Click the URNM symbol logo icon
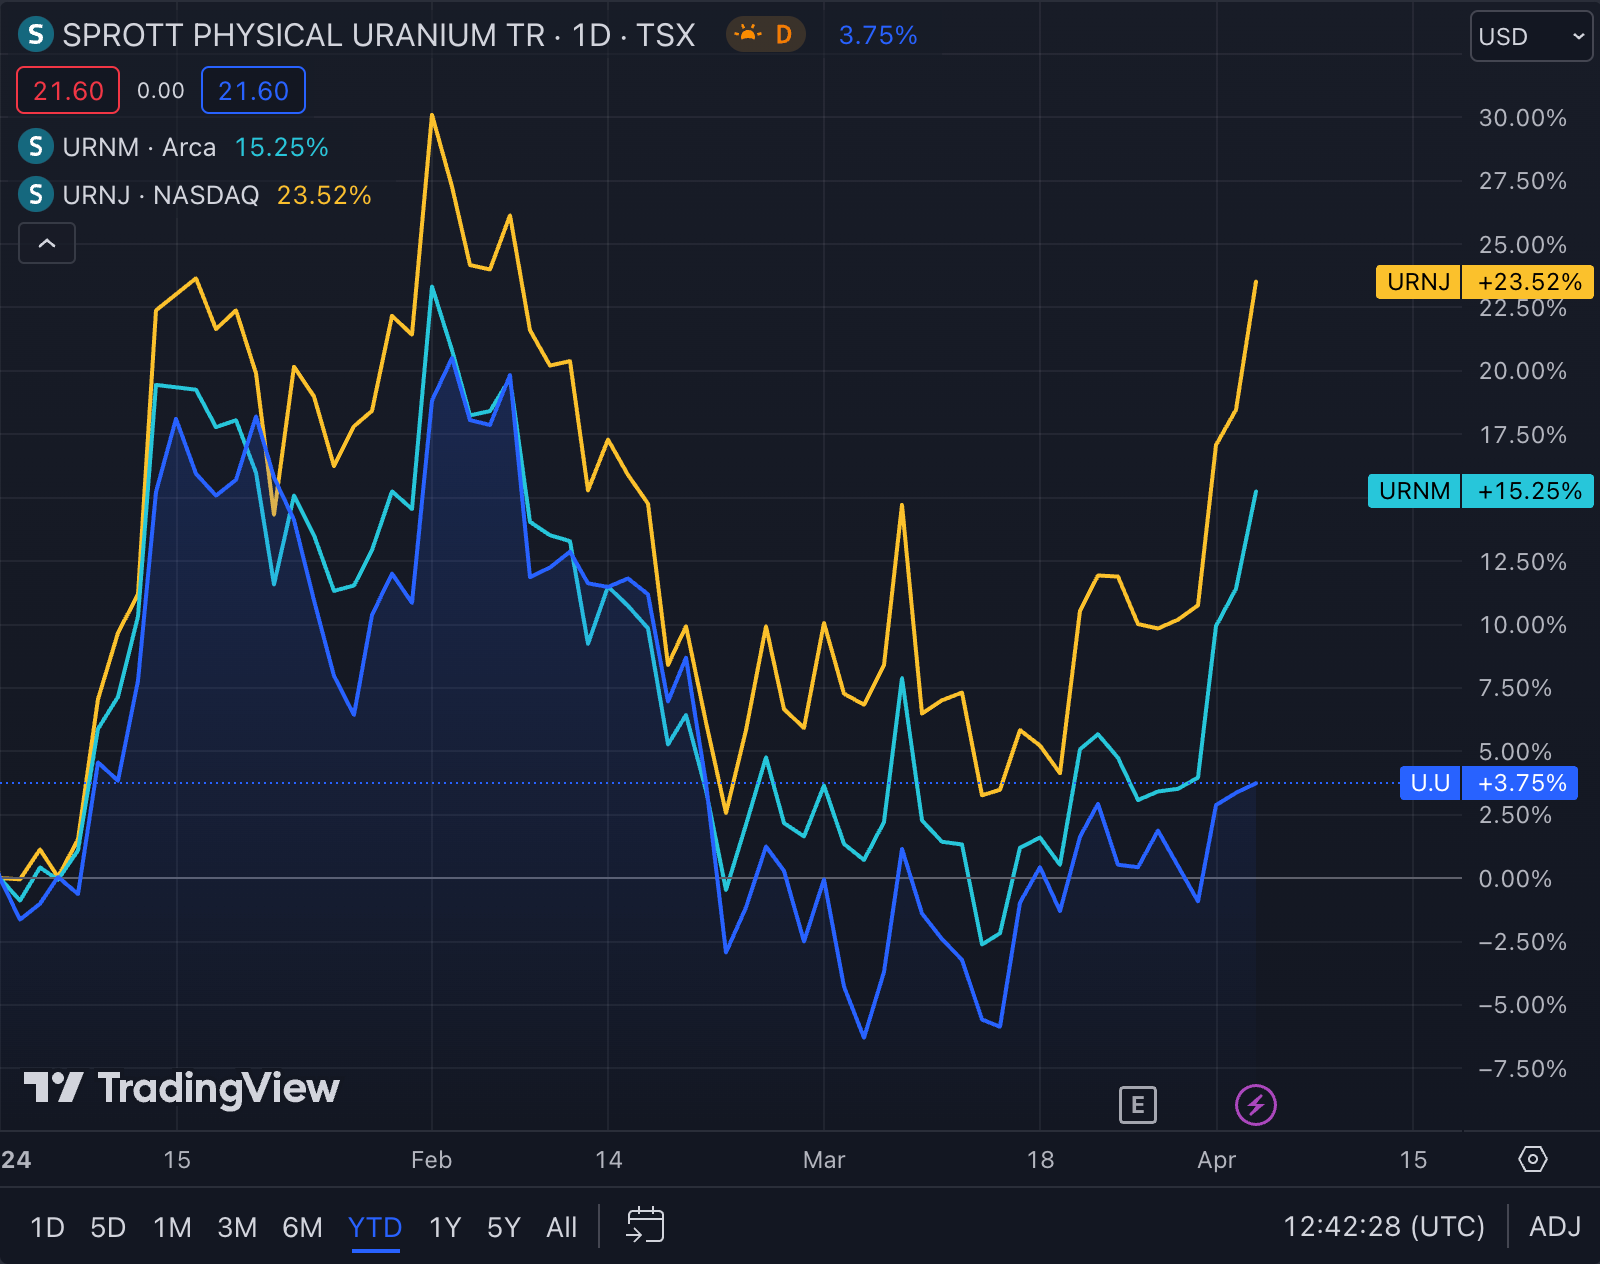This screenshot has height=1264, width=1600. [36, 147]
